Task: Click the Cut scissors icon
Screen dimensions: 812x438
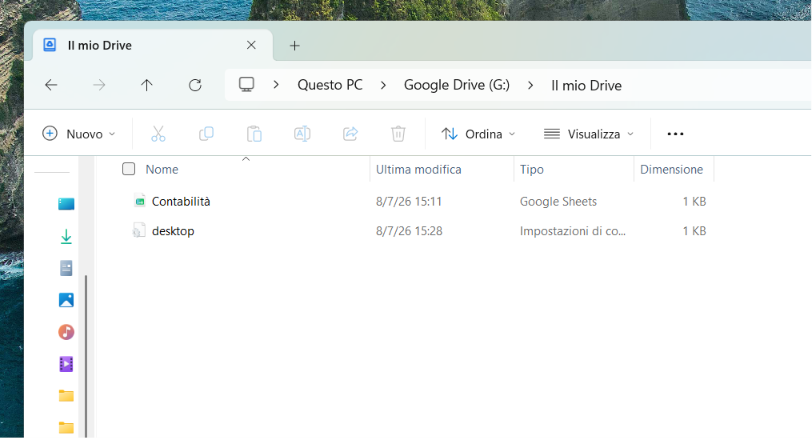Action: click(x=158, y=134)
